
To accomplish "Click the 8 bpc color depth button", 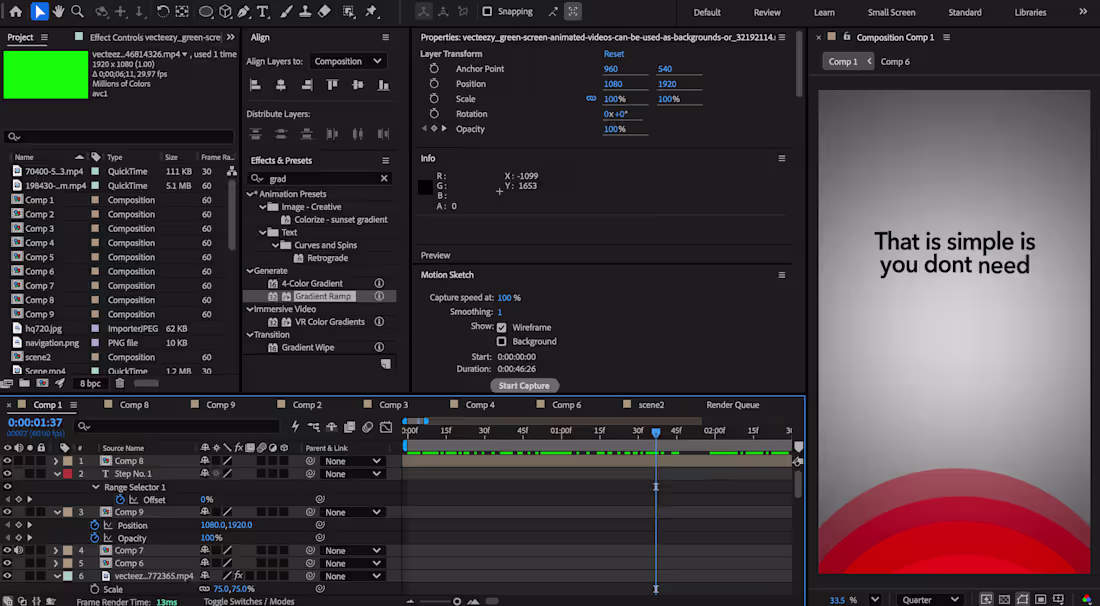I will click(x=90, y=383).
